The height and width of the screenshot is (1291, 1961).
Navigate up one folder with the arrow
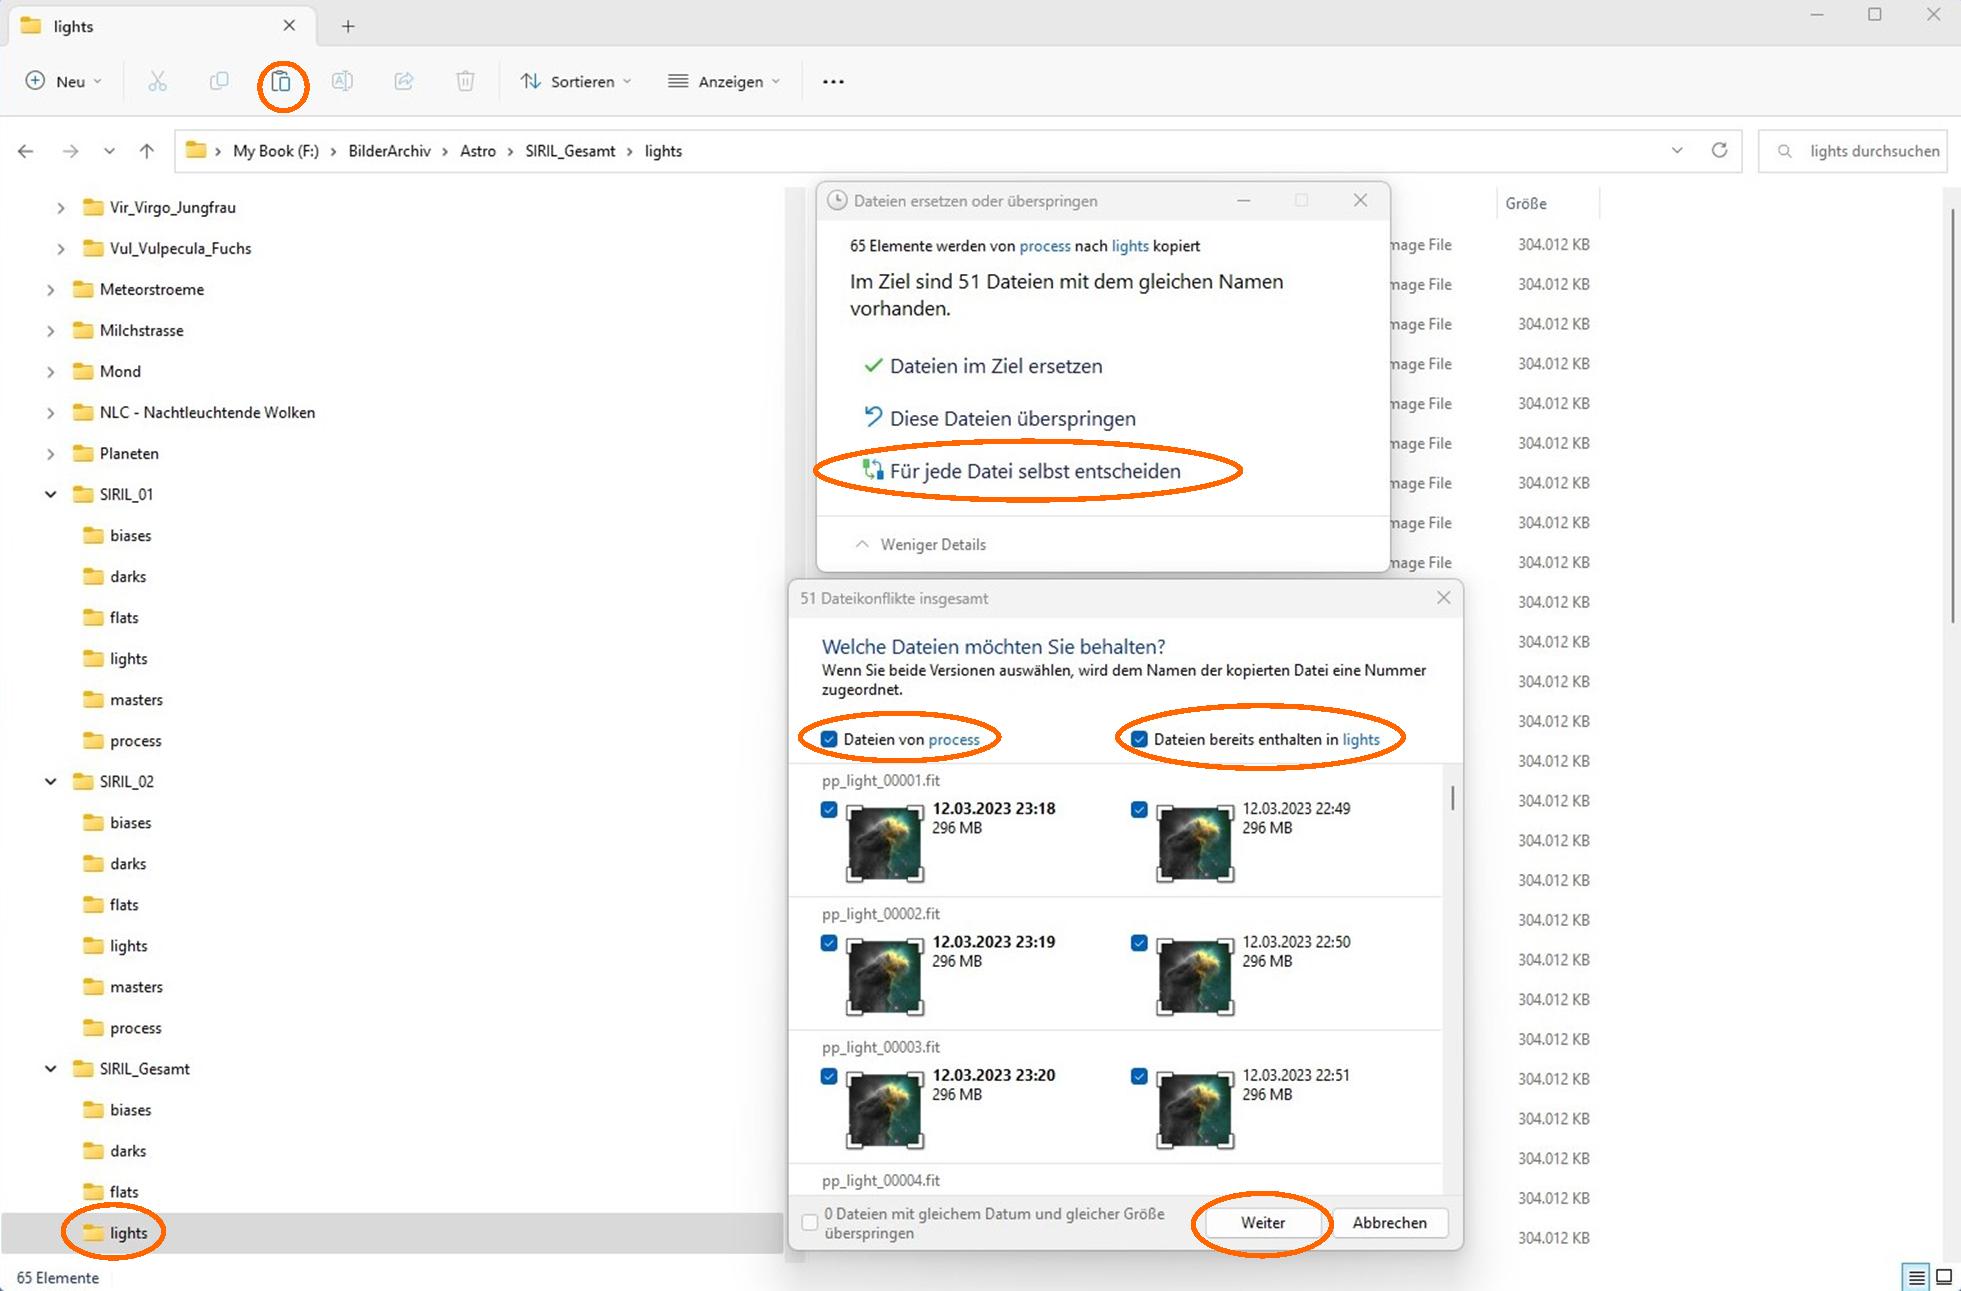tap(147, 151)
